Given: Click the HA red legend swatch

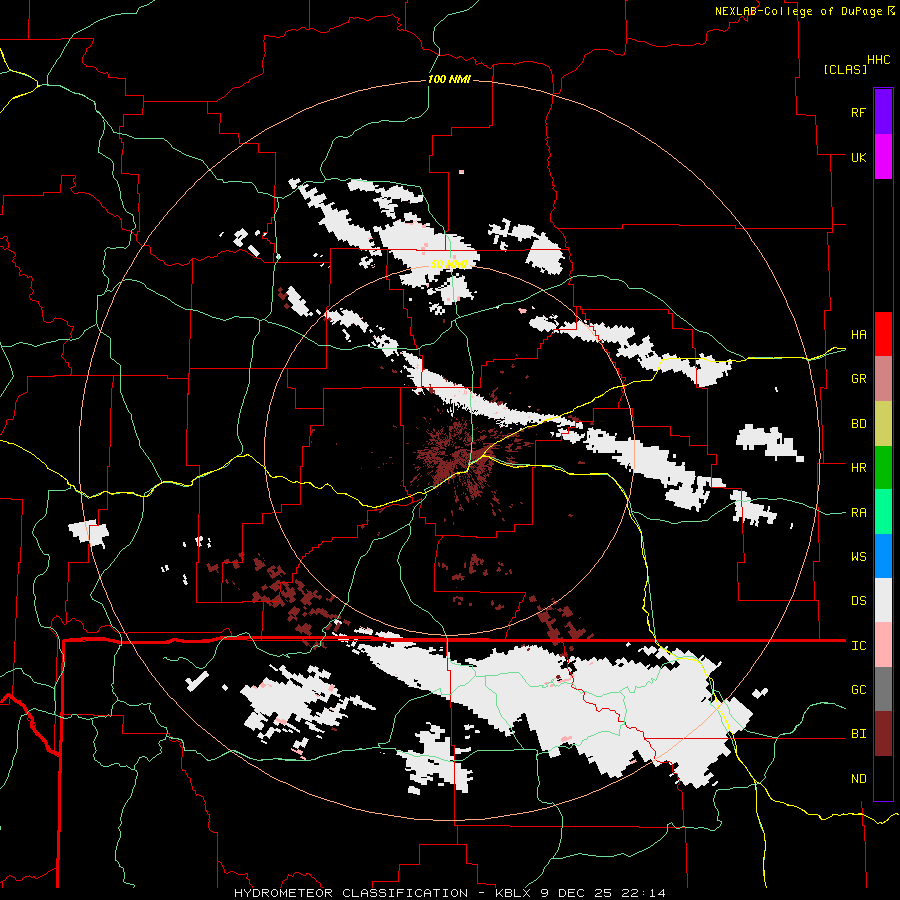Looking at the screenshot, I should point(883,334).
